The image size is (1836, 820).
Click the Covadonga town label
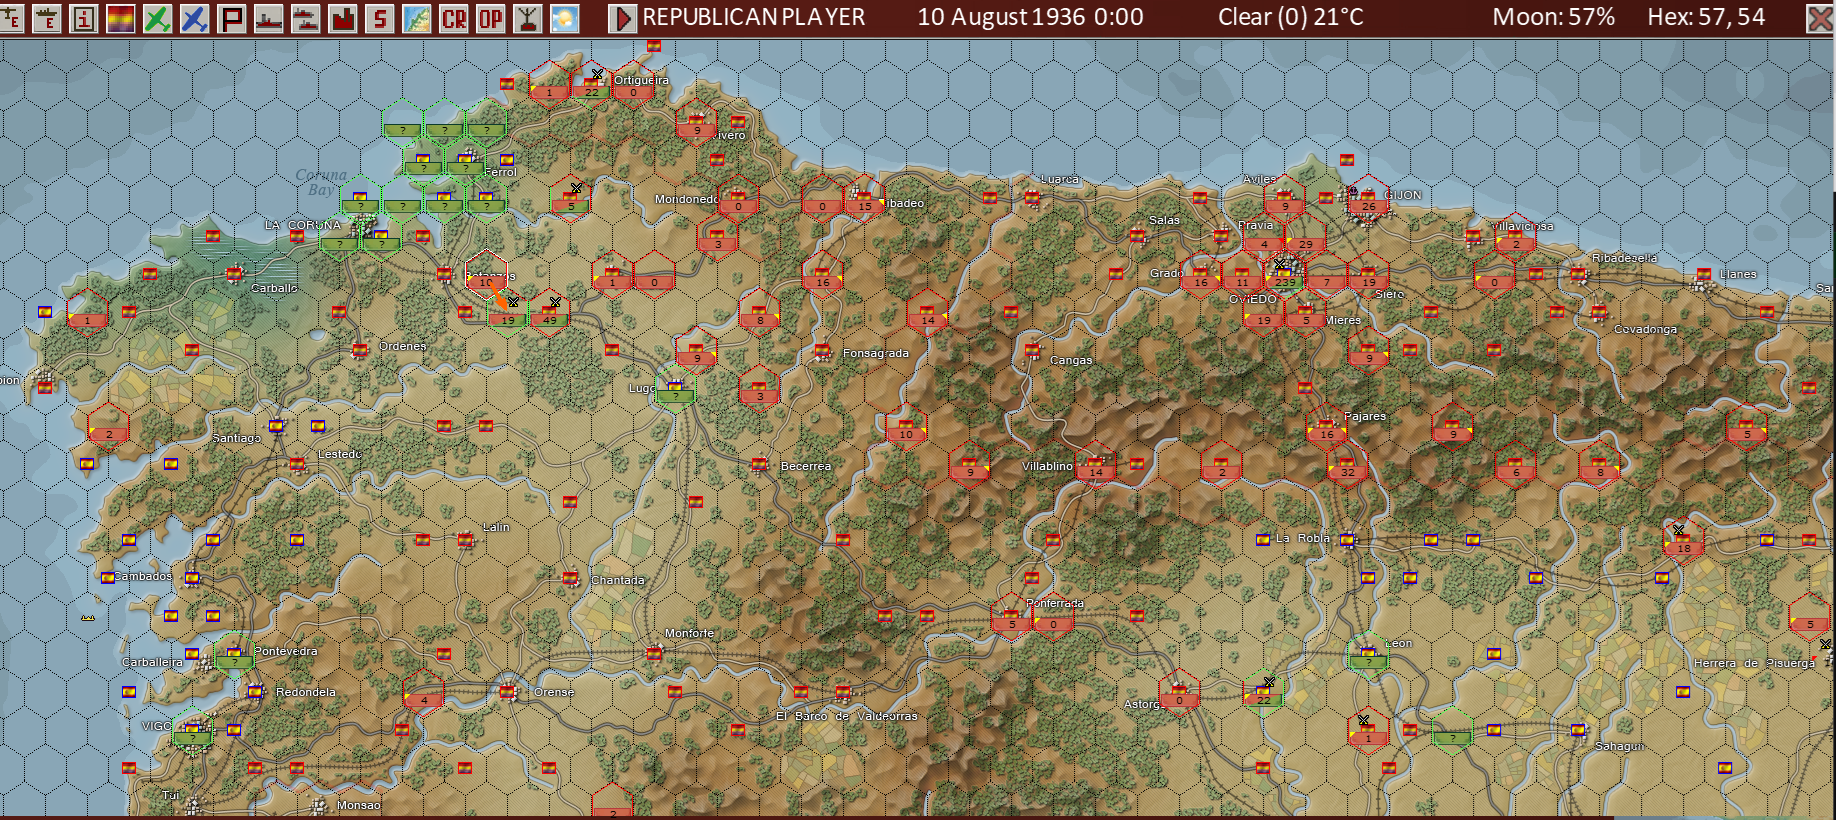(1645, 329)
